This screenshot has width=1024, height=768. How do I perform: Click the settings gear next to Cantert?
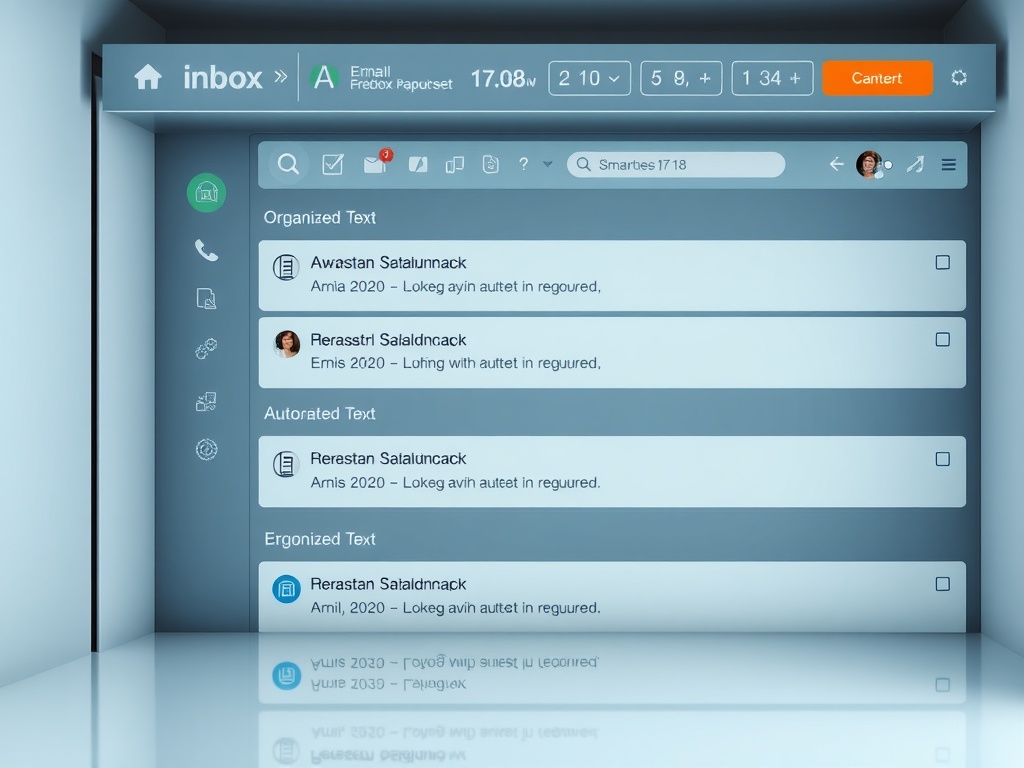(x=958, y=78)
